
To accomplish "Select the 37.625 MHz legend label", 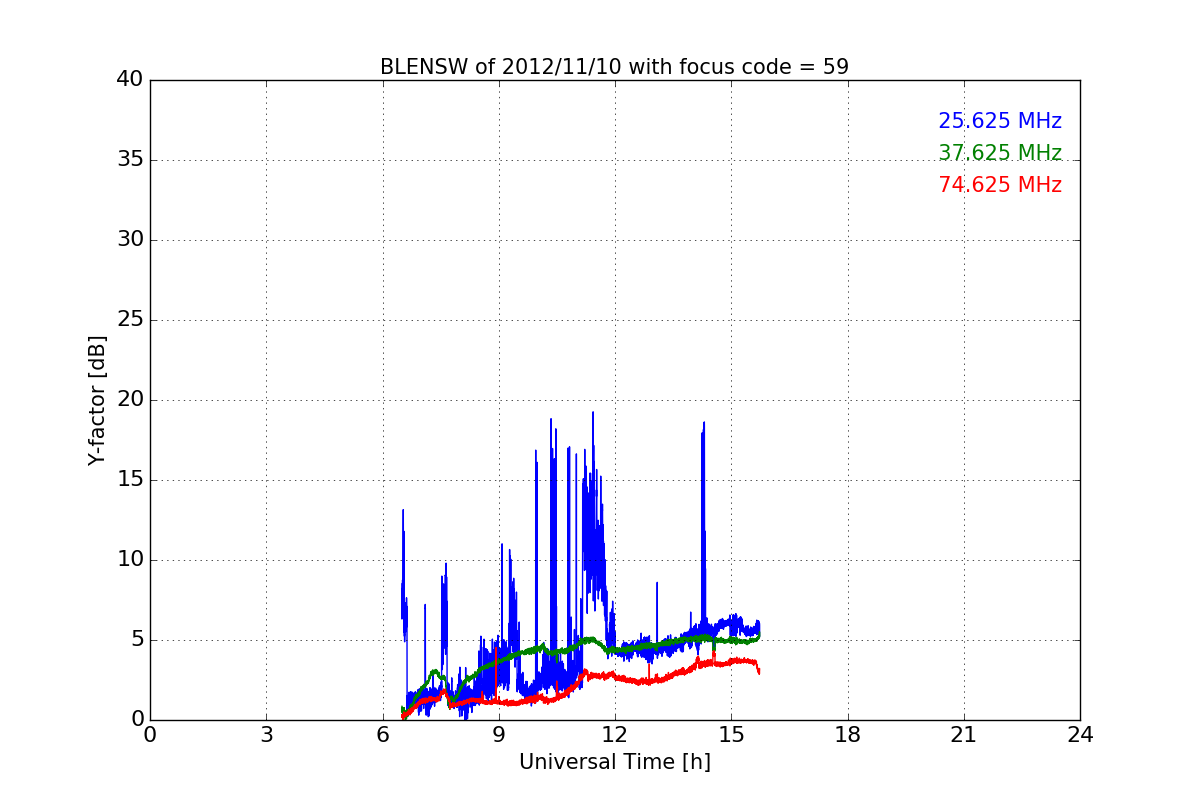I will pos(1000,153).
